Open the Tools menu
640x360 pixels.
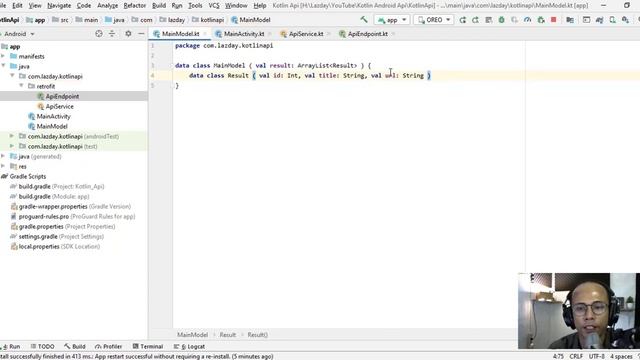click(x=195, y=6)
